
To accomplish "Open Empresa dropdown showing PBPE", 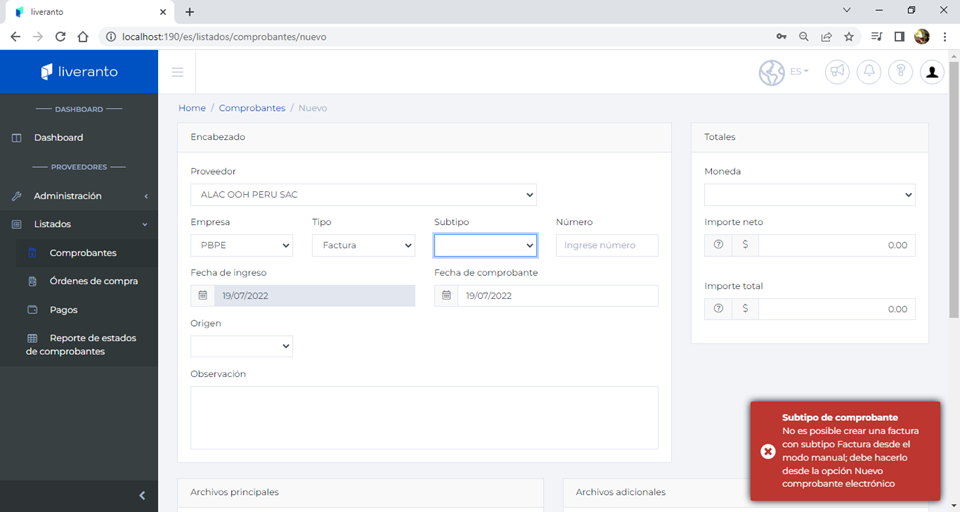I will 241,245.
